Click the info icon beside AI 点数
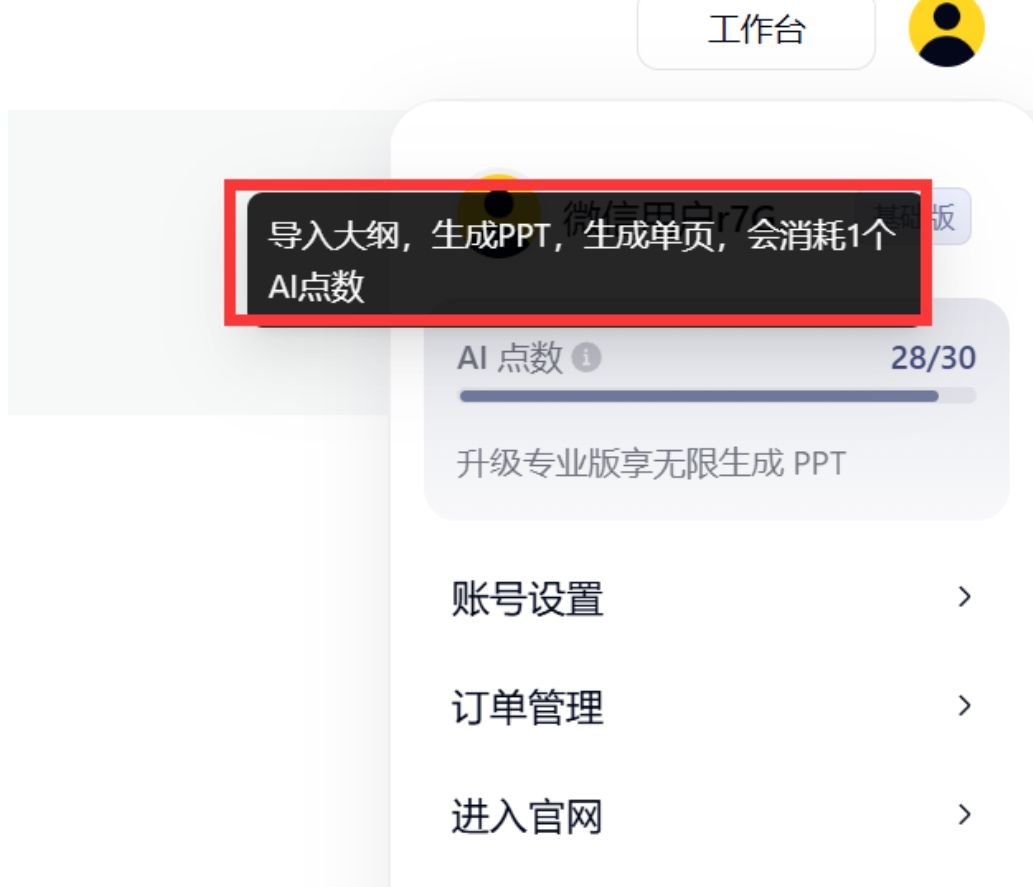Screen dimensions: 1033x887 (586, 358)
